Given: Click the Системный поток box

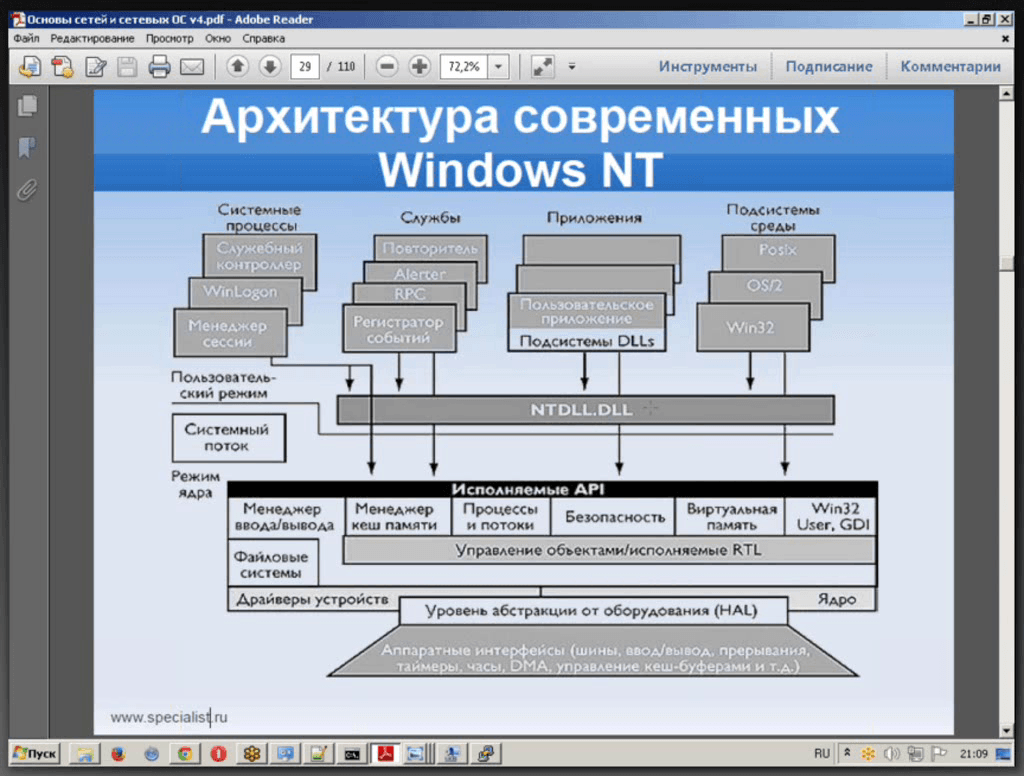Looking at the screenshot, I should point(229,438).
